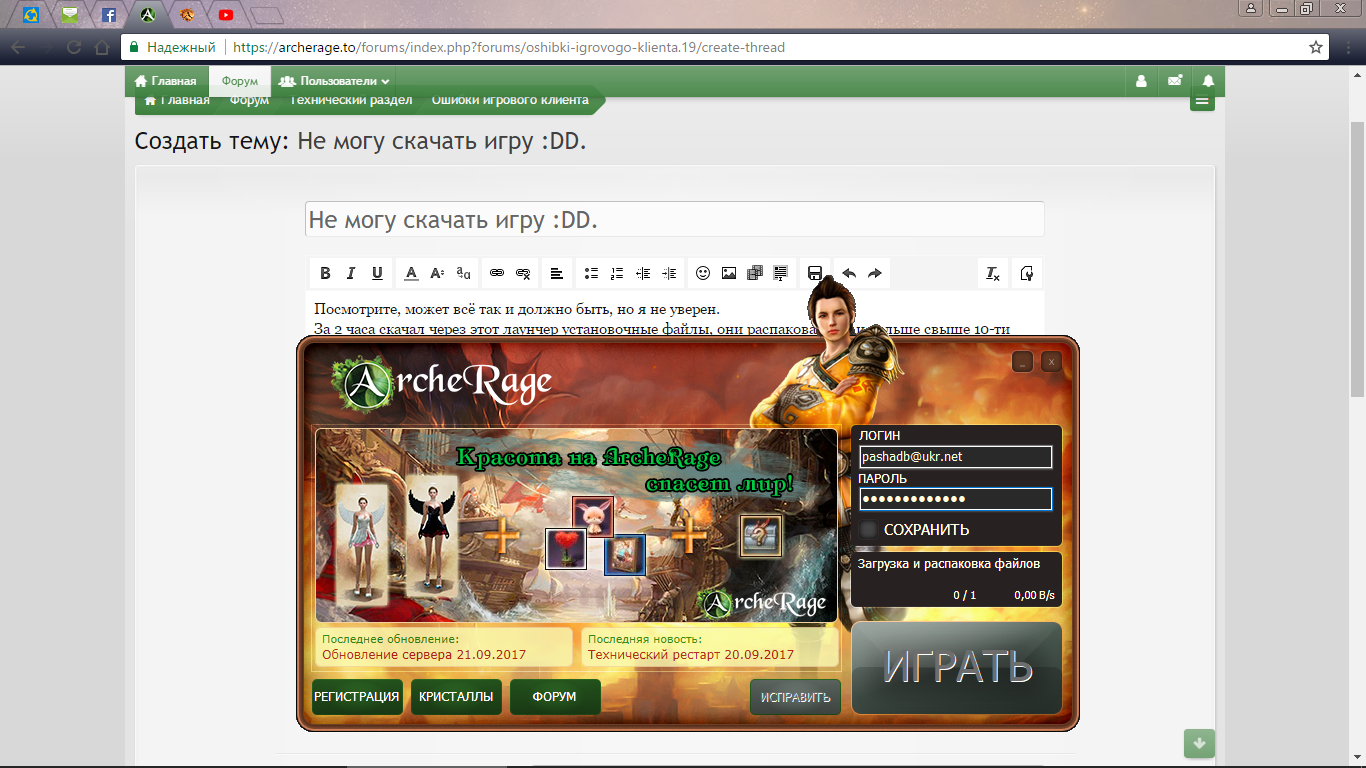Insert an image via toolbar icon
This screenshot has width=1366, height=768.
[x=729, y=273]
